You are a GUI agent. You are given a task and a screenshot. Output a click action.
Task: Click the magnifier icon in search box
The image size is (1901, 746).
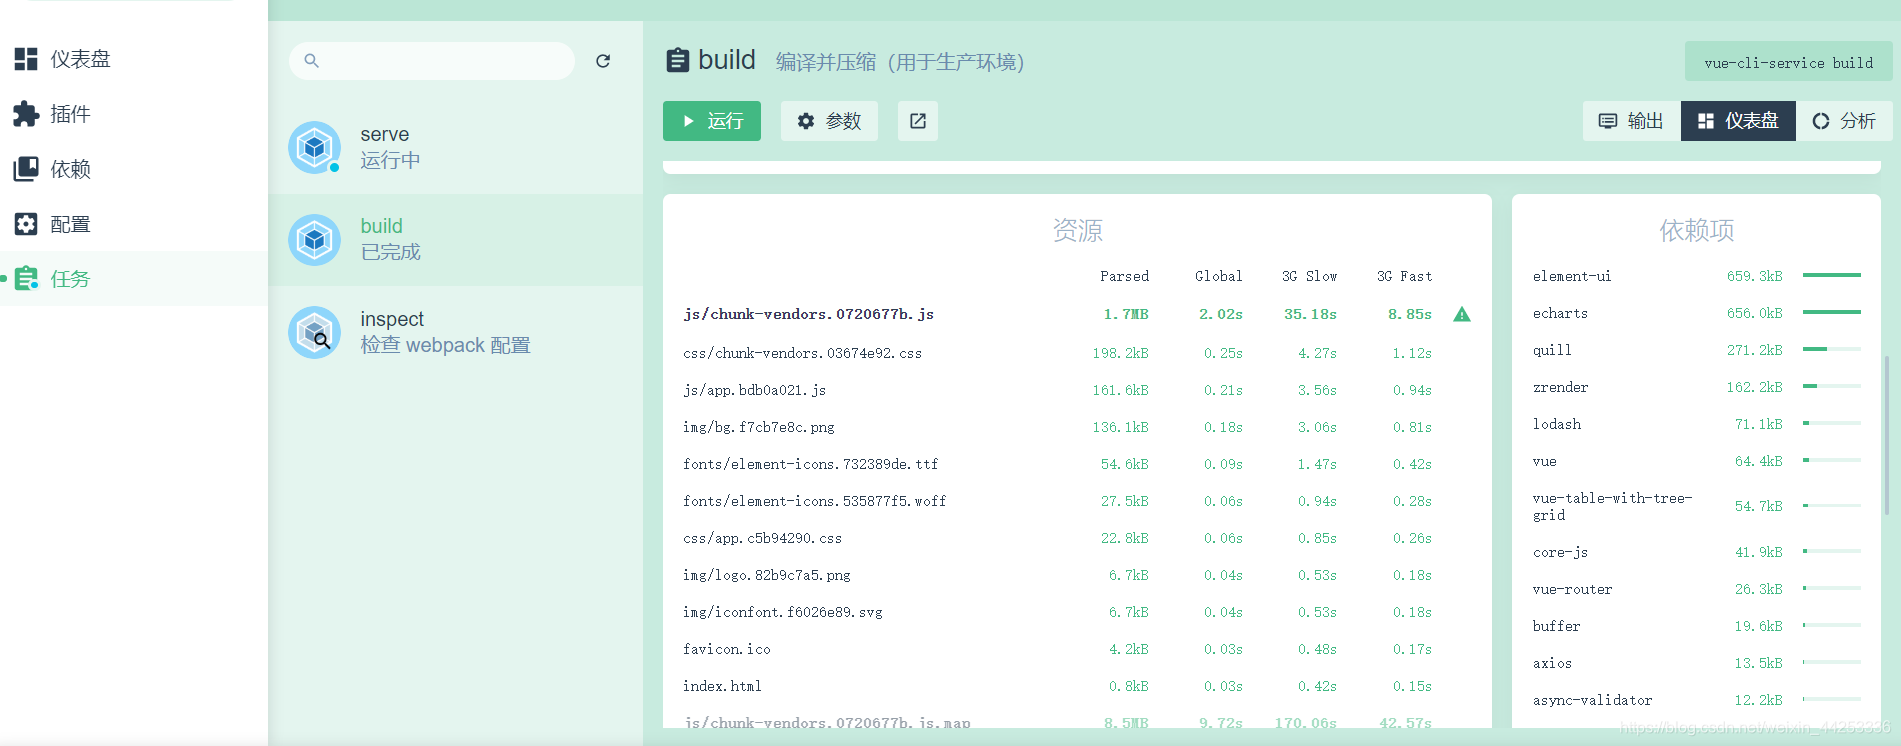(x=311, y=61)
